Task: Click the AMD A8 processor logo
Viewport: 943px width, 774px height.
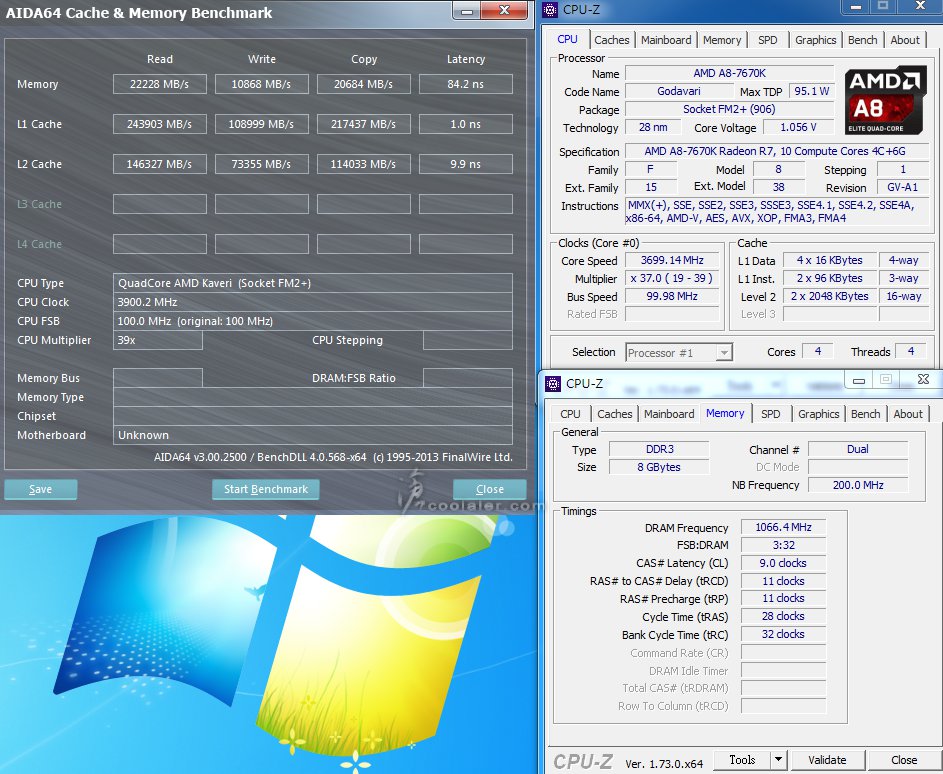Action: pos(885,100)
